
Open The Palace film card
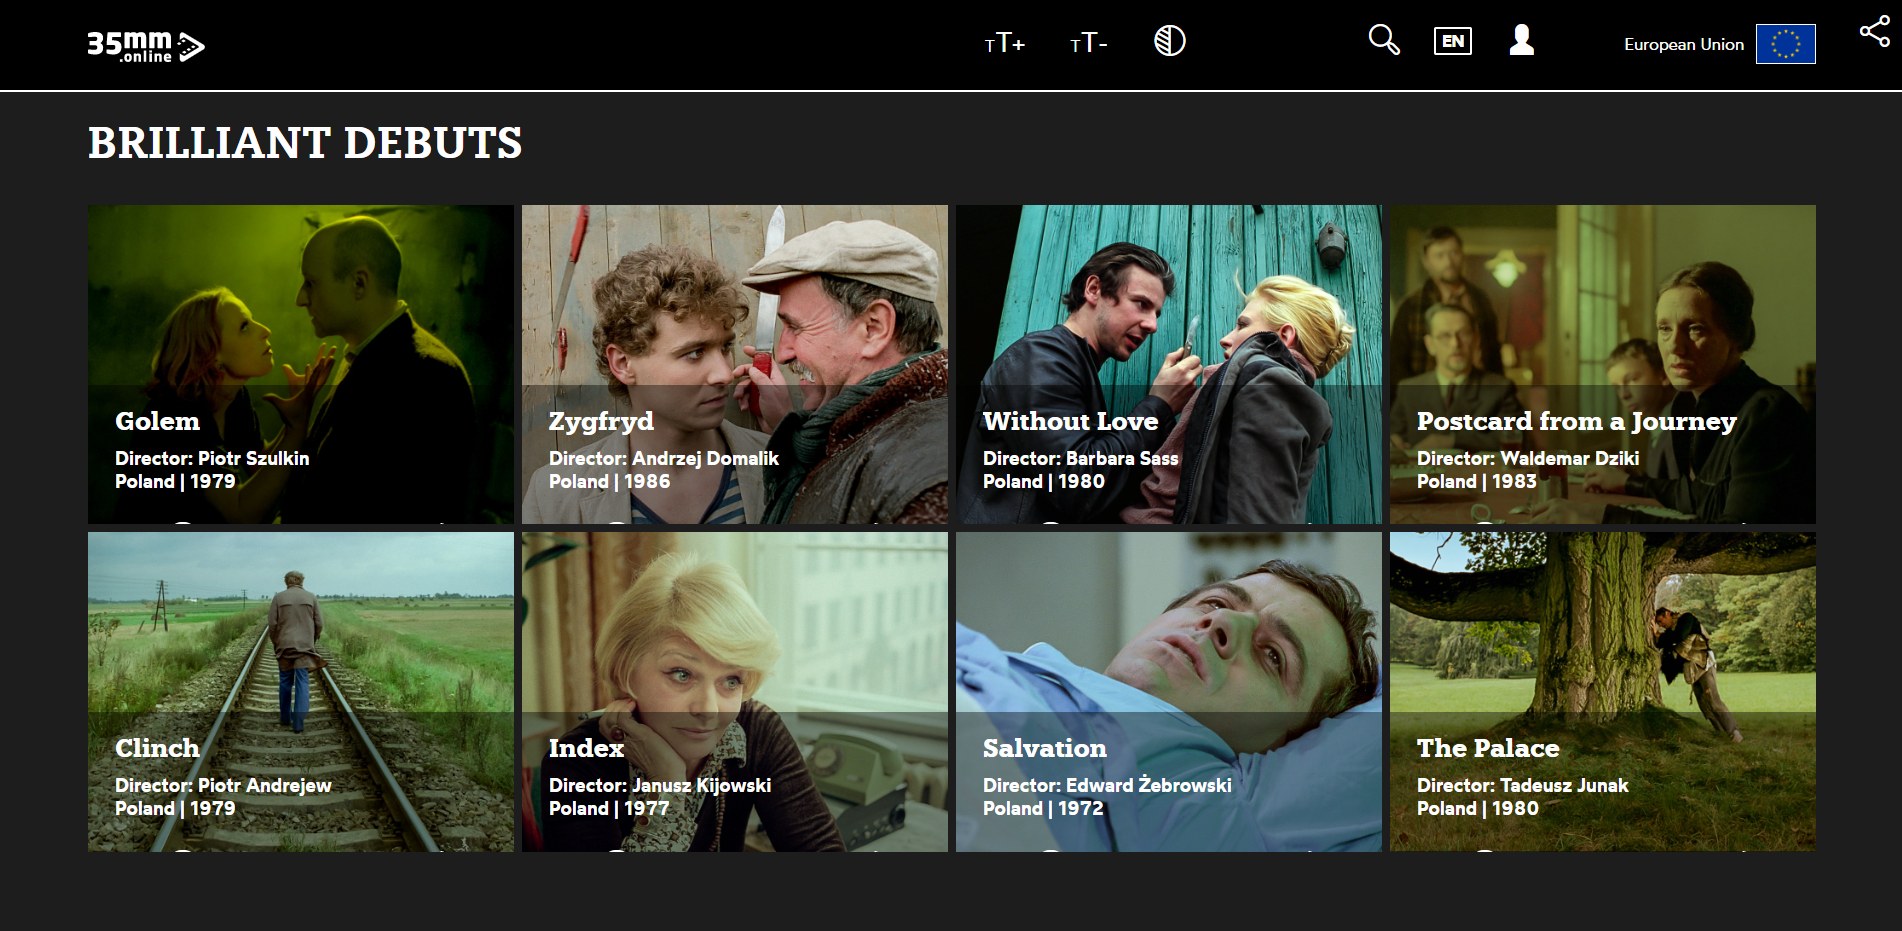pyautogui.click(x=1603, y=692)
